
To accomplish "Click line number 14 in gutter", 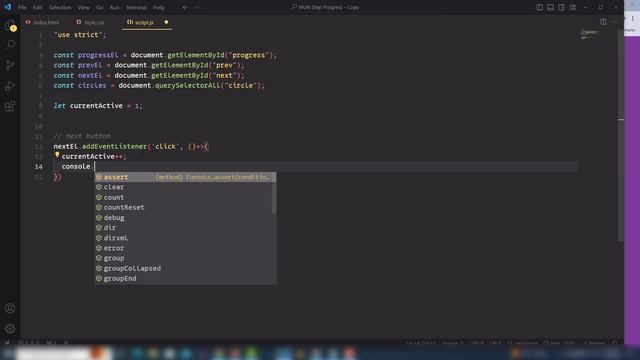I will tap(38, 167).
